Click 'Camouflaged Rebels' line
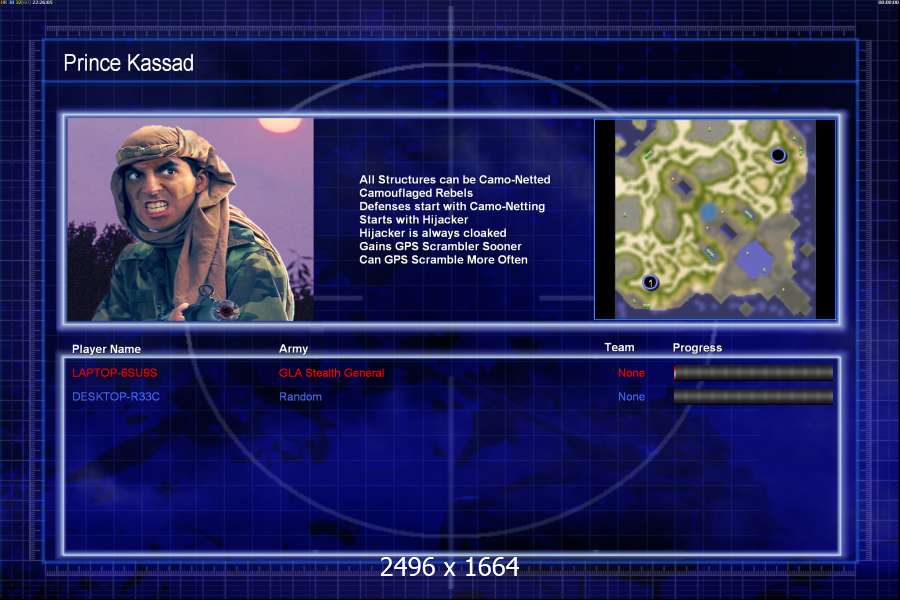 (x=416, y=193)
